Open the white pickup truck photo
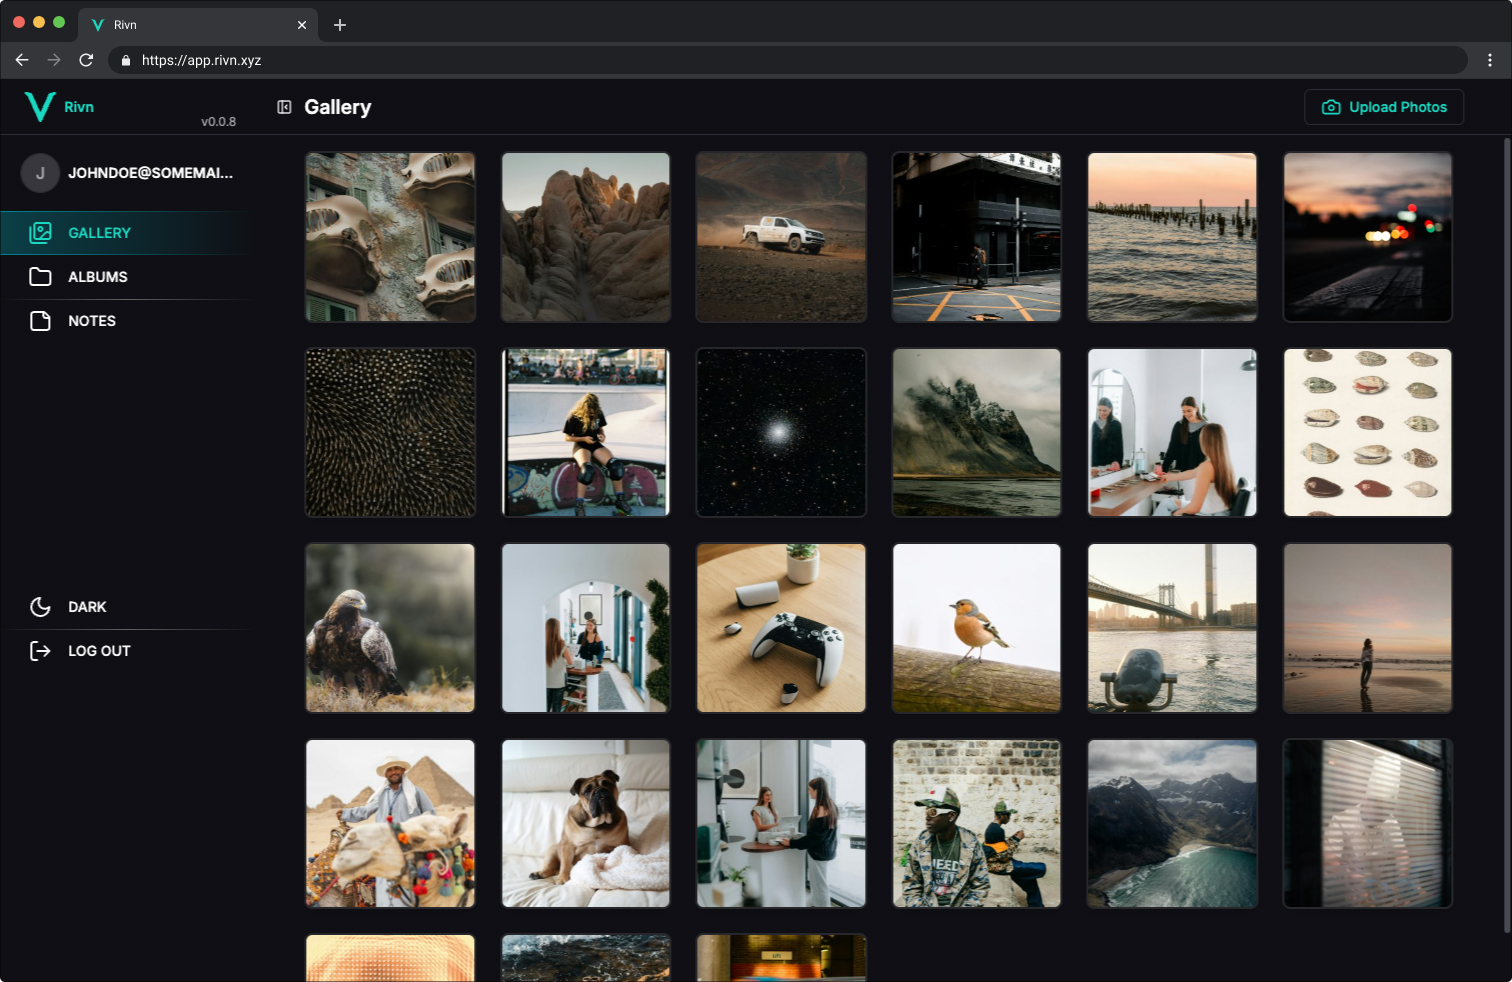 pos(781,237)
